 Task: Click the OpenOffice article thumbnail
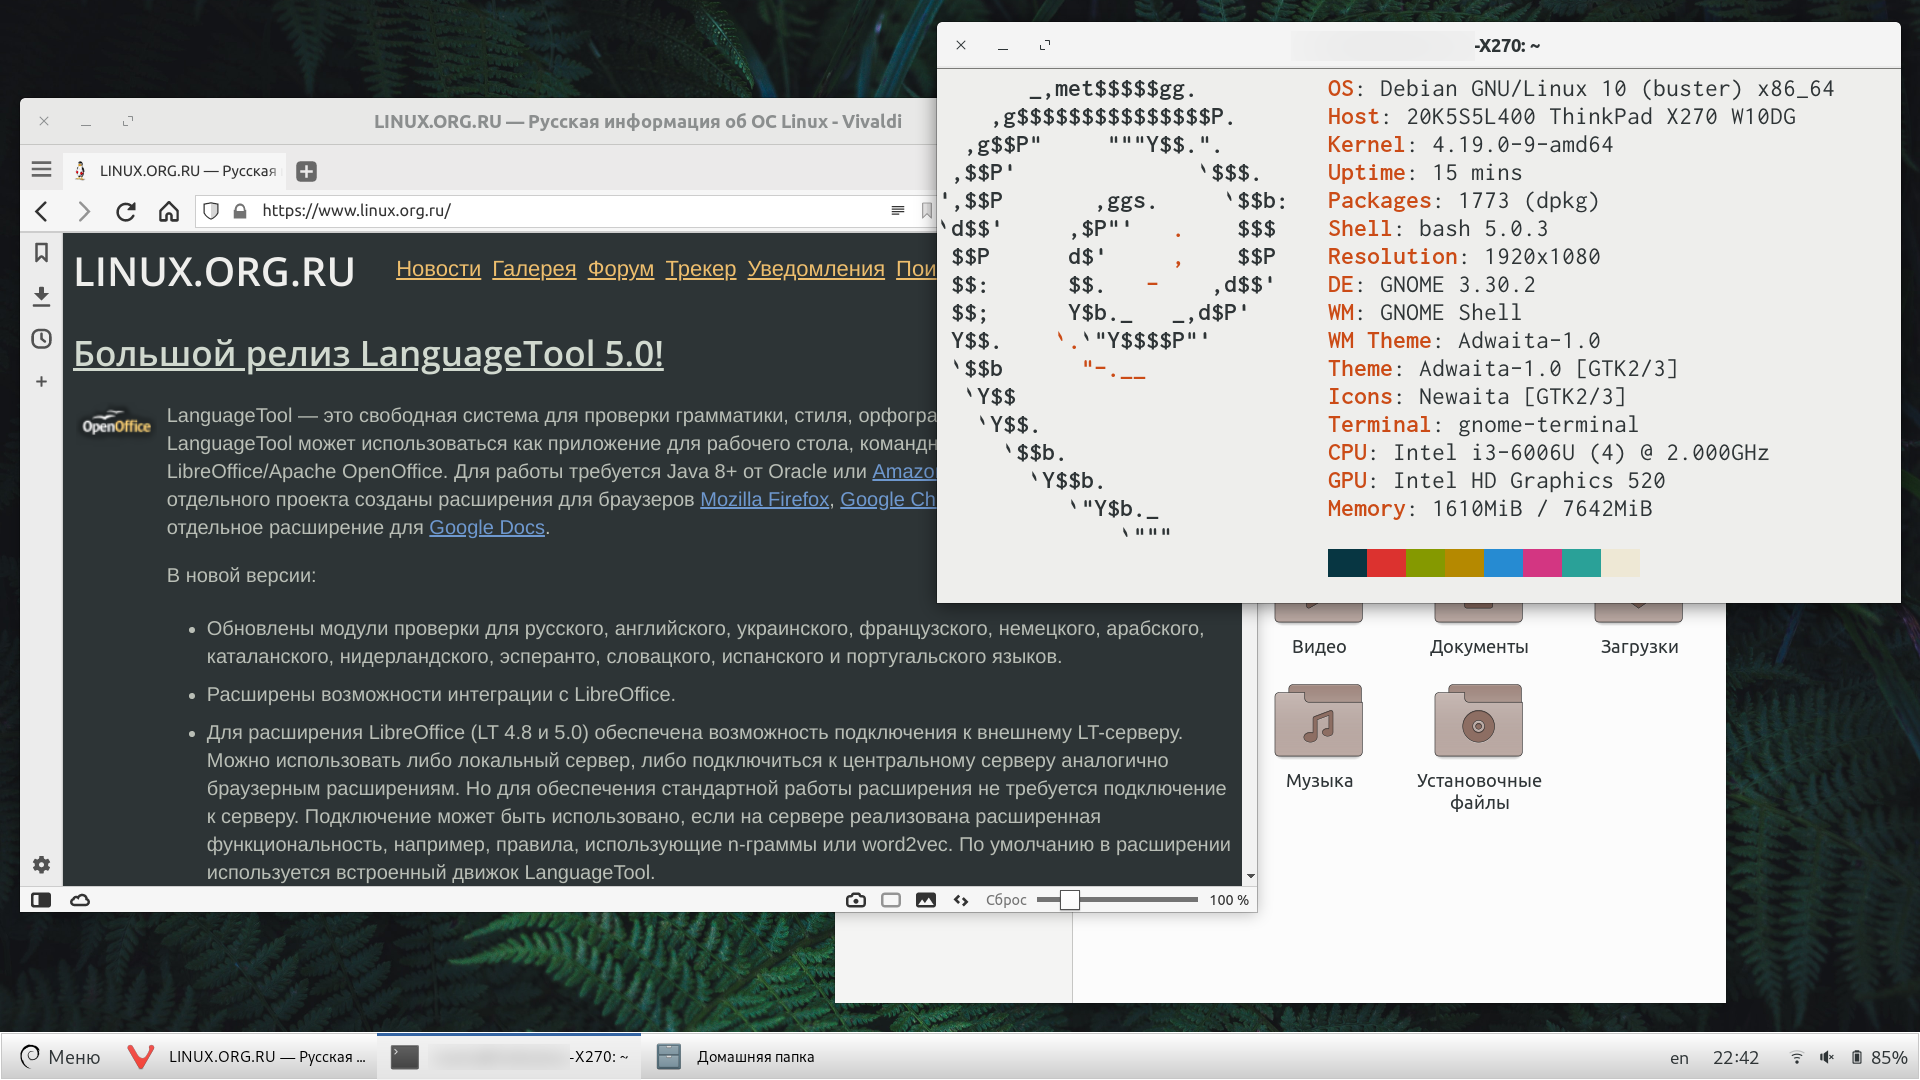116,424
